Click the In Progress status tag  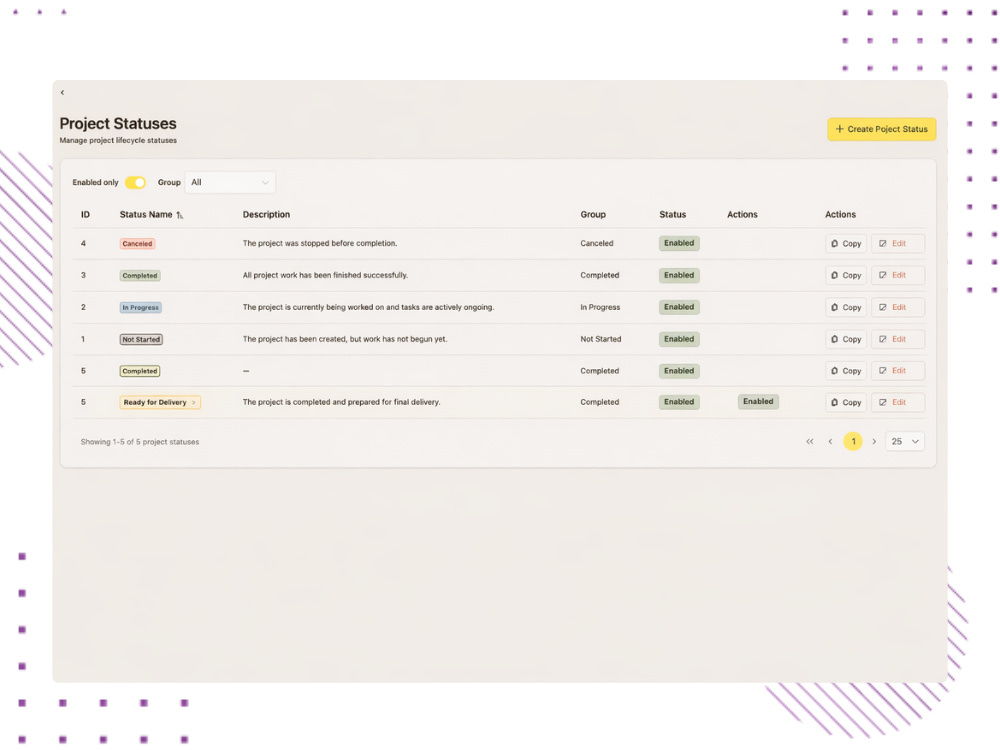[x=141, y=307]
